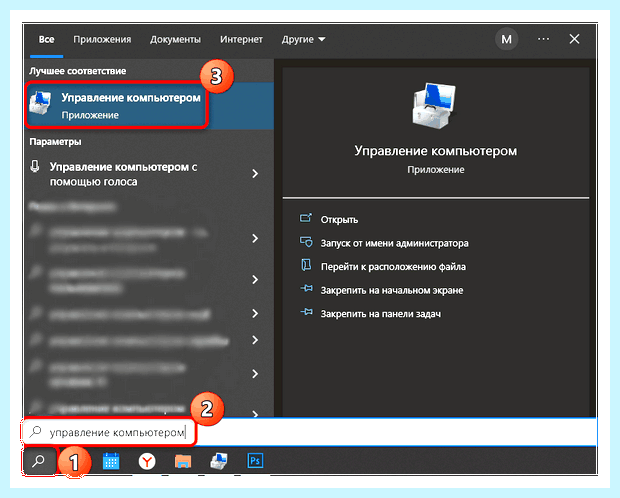620x498 pixels.
Task: Switch to the Приложения tab
Action: pyautogui.click(x=102, y=40)
